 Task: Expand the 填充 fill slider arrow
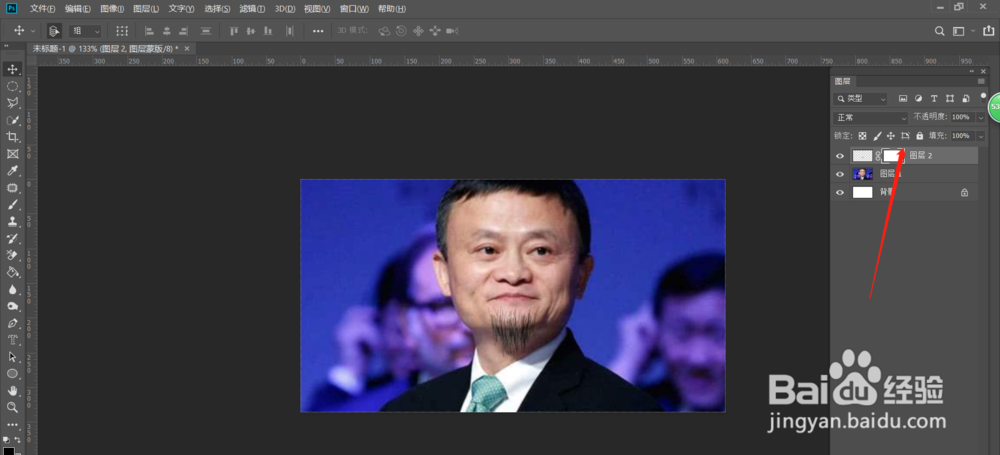(981, 136)
